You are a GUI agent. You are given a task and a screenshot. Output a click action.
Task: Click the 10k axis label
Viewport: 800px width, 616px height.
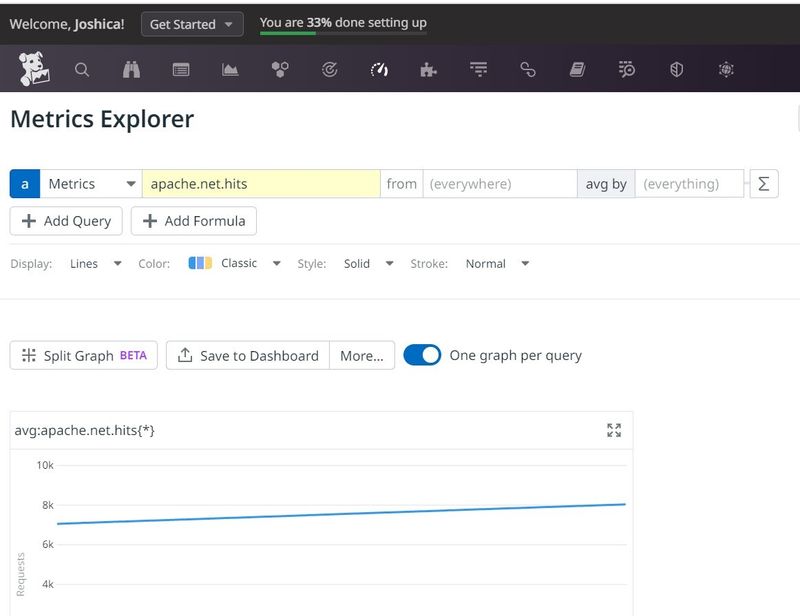(45, 465)
